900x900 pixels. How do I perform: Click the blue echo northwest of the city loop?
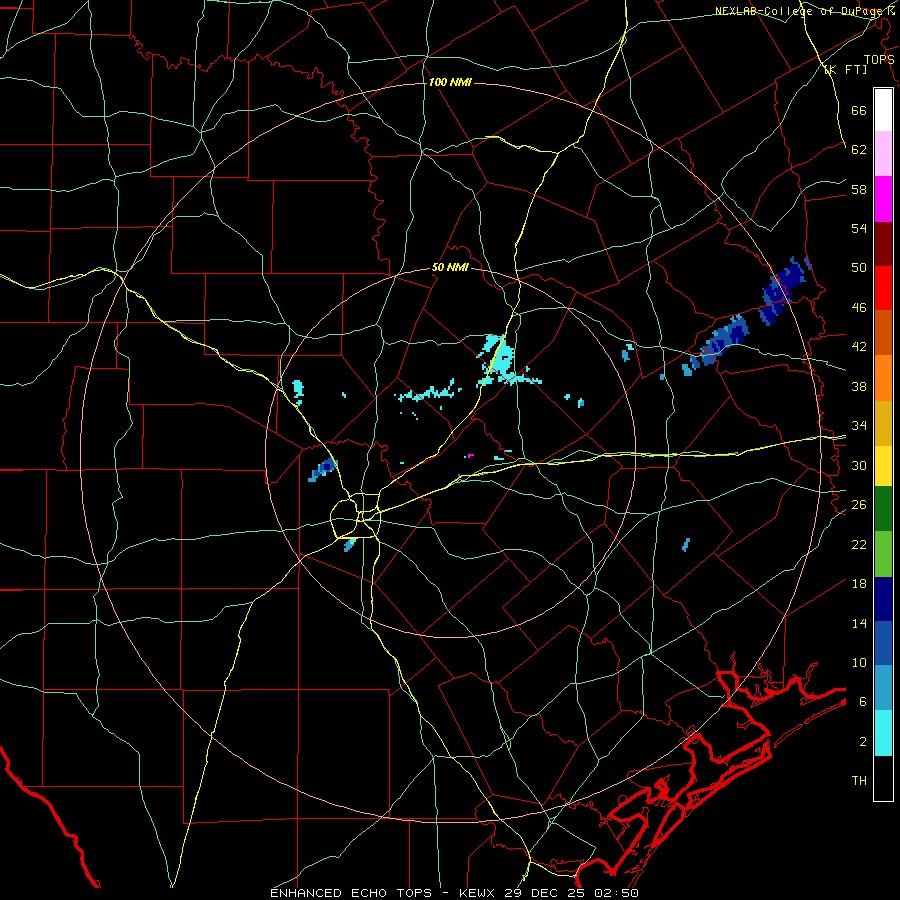pyautogui.click(x=323, y=470)
